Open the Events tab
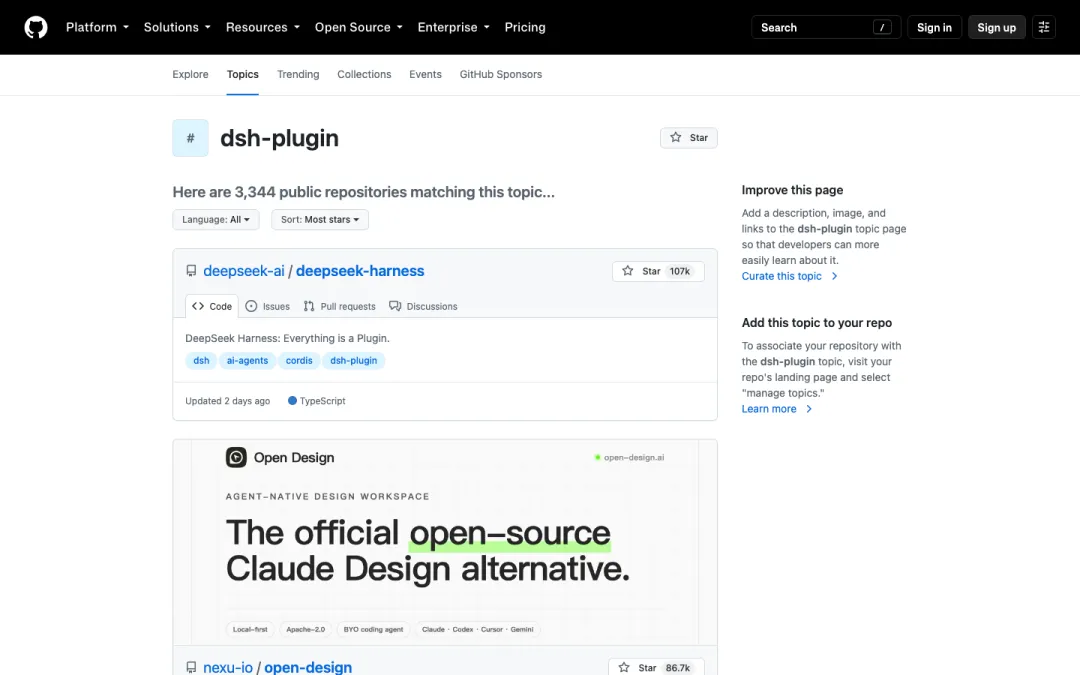This screenshot has height=675, width=1080. [x=425, y=74]
